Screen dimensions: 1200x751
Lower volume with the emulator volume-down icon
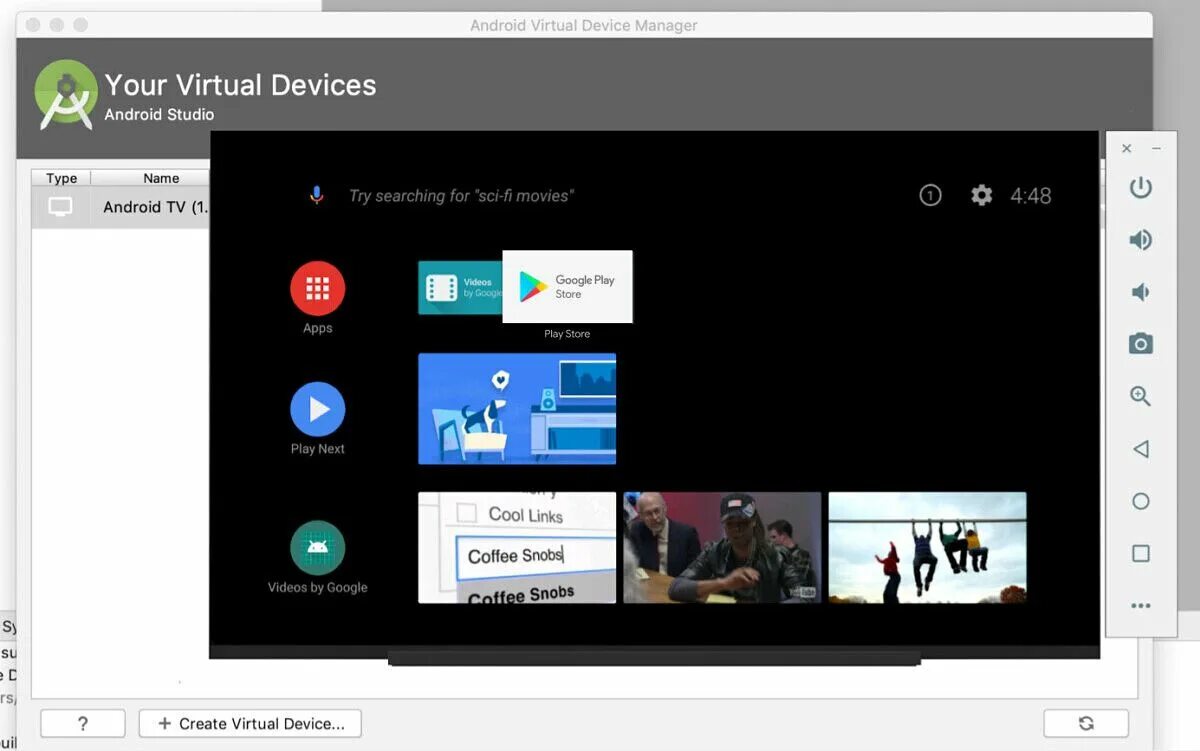pyautogui.click(x=1139, y=292)
